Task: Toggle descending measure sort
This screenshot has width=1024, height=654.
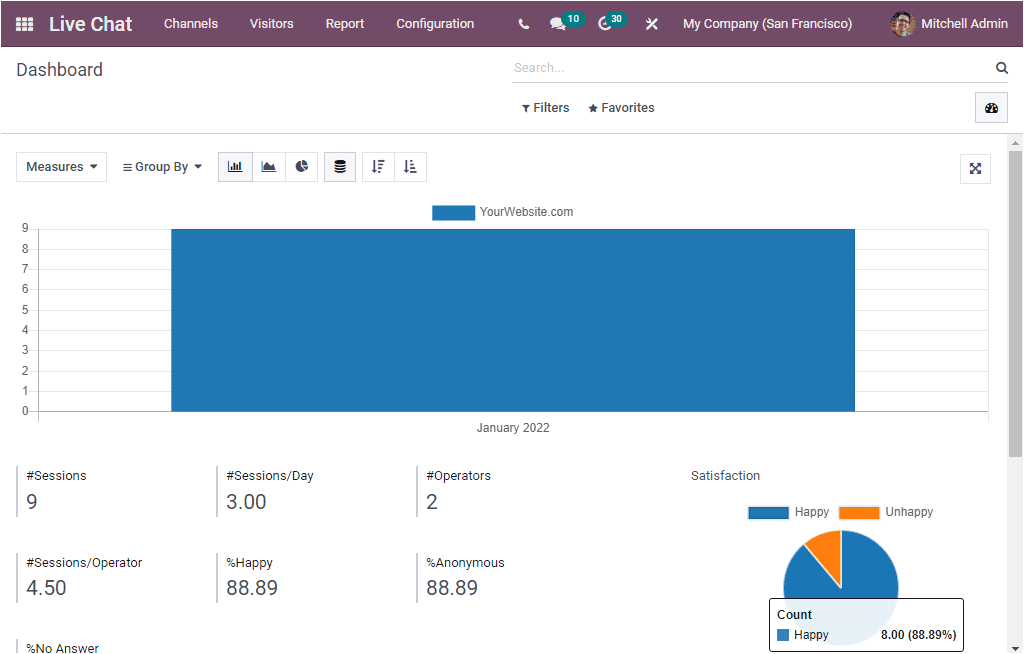Action: (x=377, y=166)
